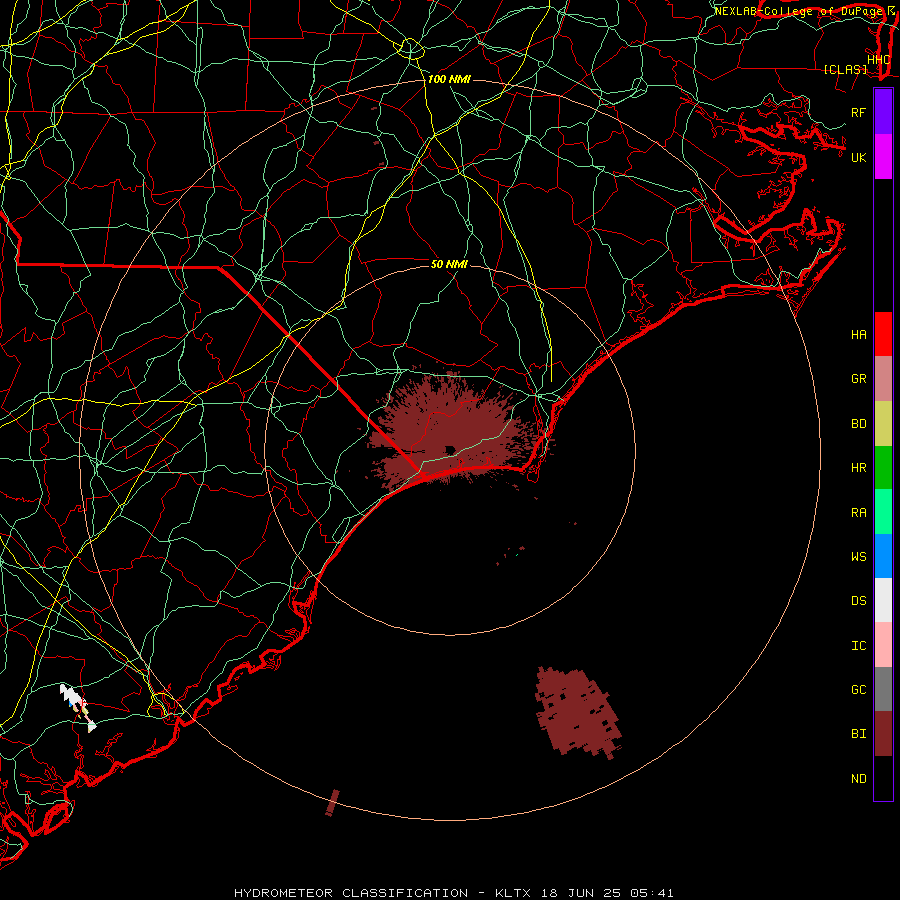Click the green HR legend swatch
Screen dimensions: 900x900
tap(883, 468)
